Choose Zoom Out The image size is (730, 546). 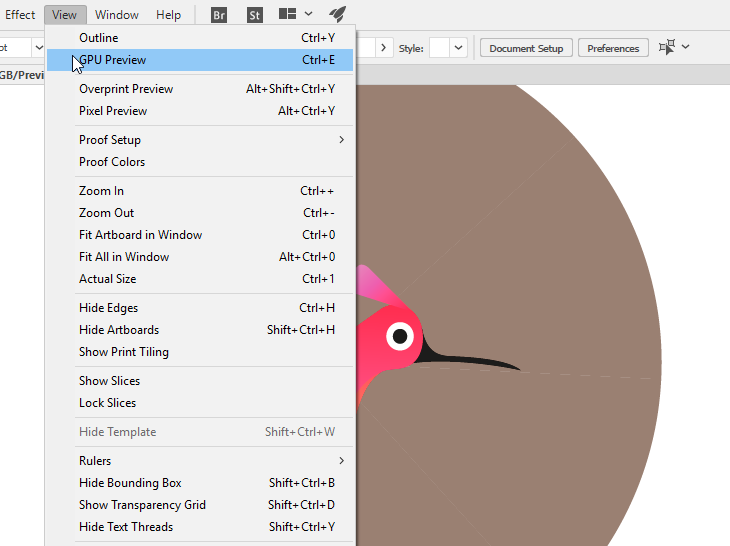(200, 213)
